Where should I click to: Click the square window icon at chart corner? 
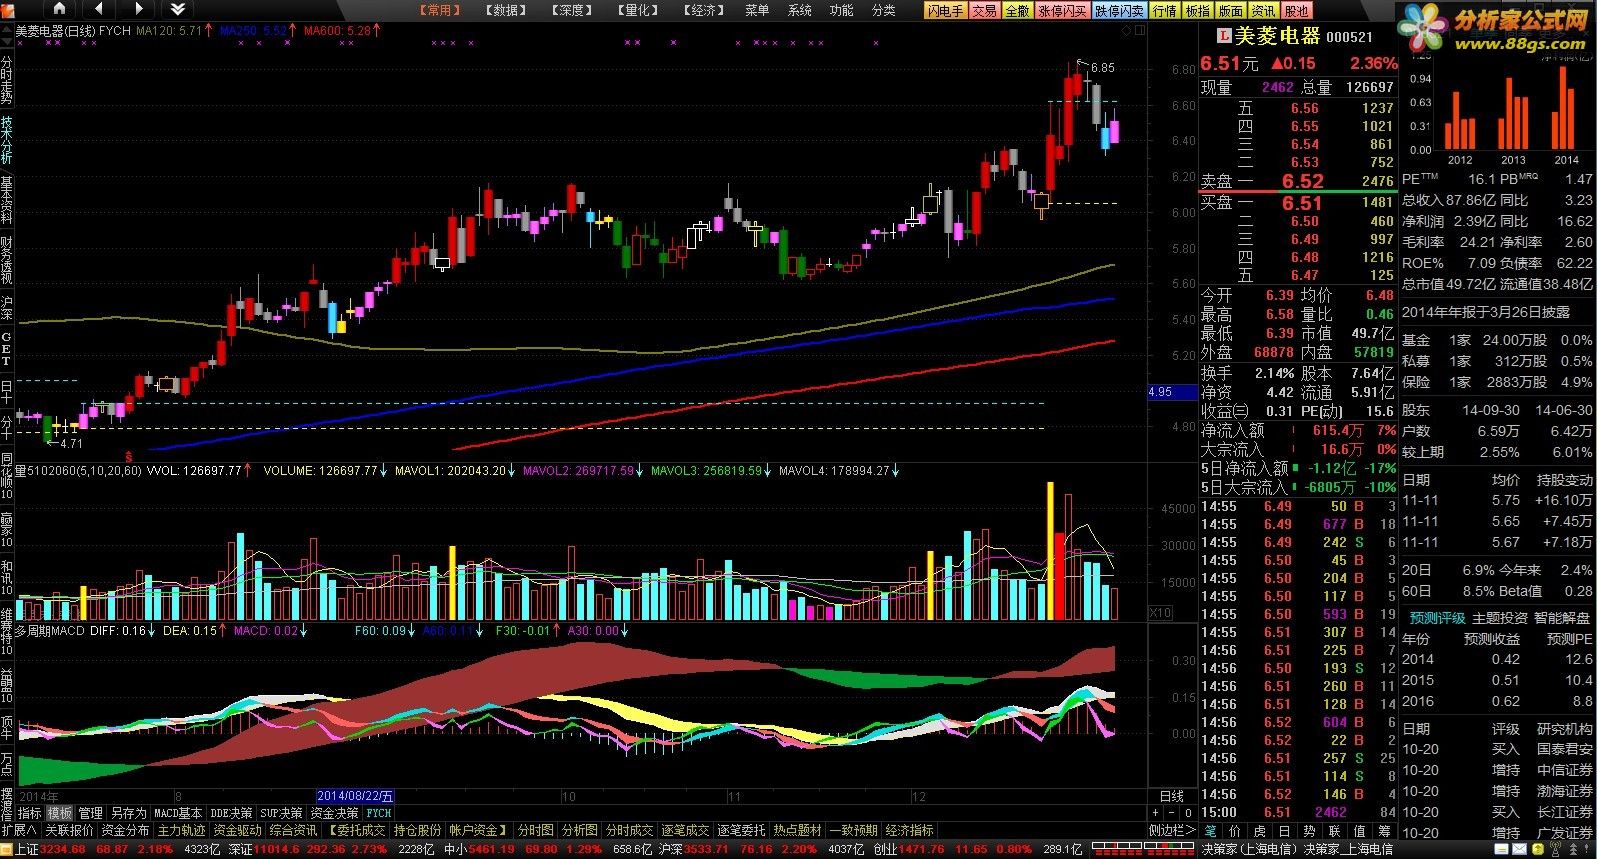click(1141, 31)
